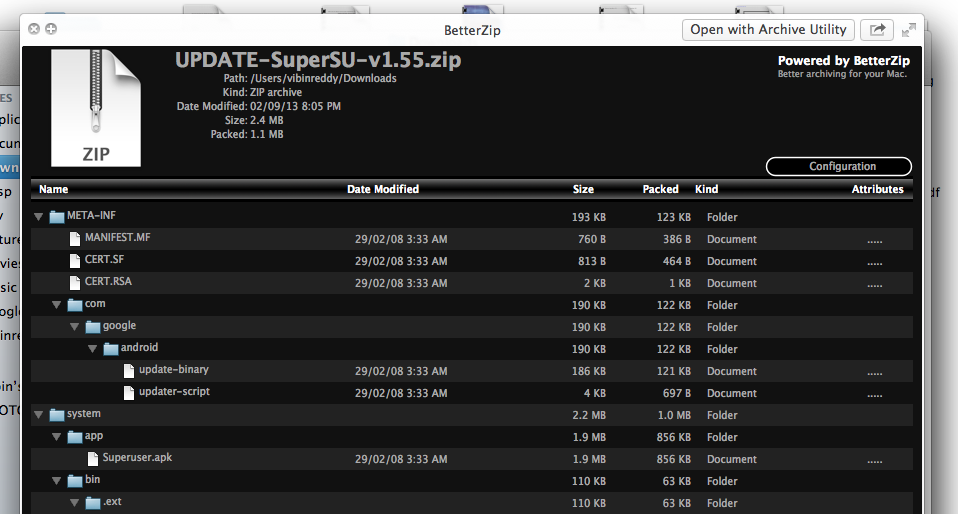Image resolution: width=958 pixels, height=514 pixels.
Task: Click the Path /Users/vibinreddy/Downloads text
Action: point(310,78)
